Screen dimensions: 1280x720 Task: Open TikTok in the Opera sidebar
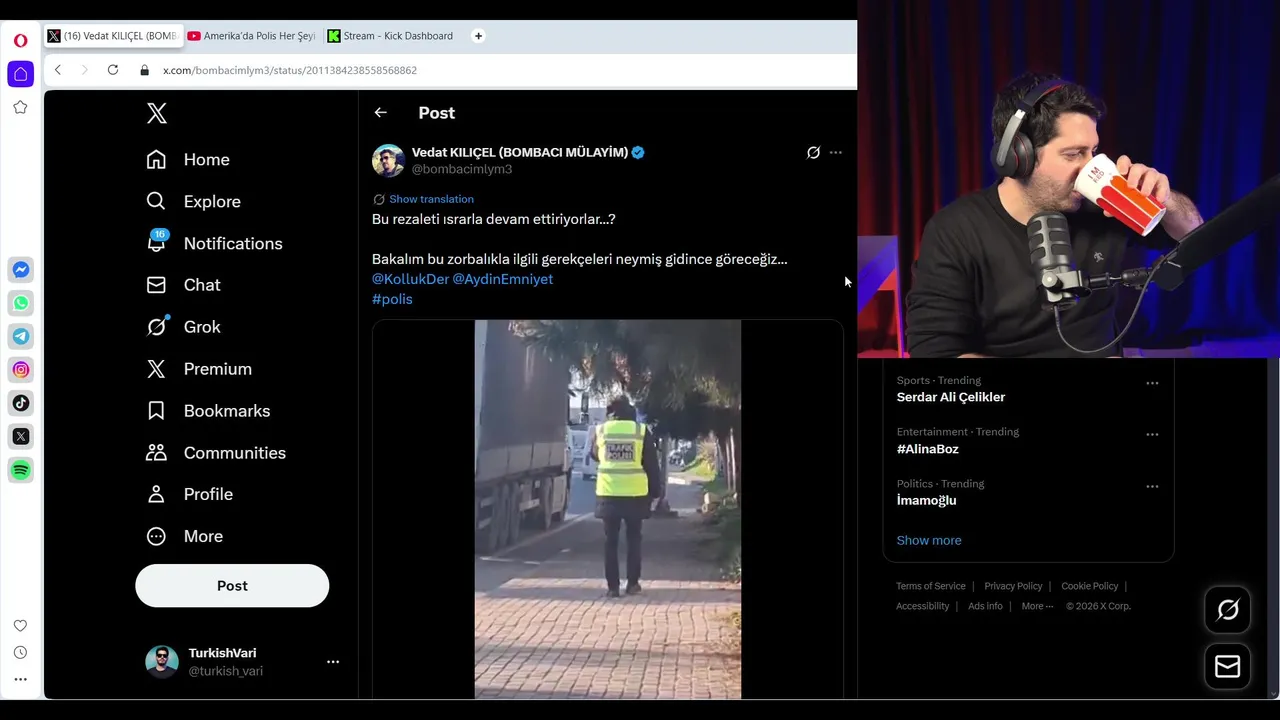21,403
